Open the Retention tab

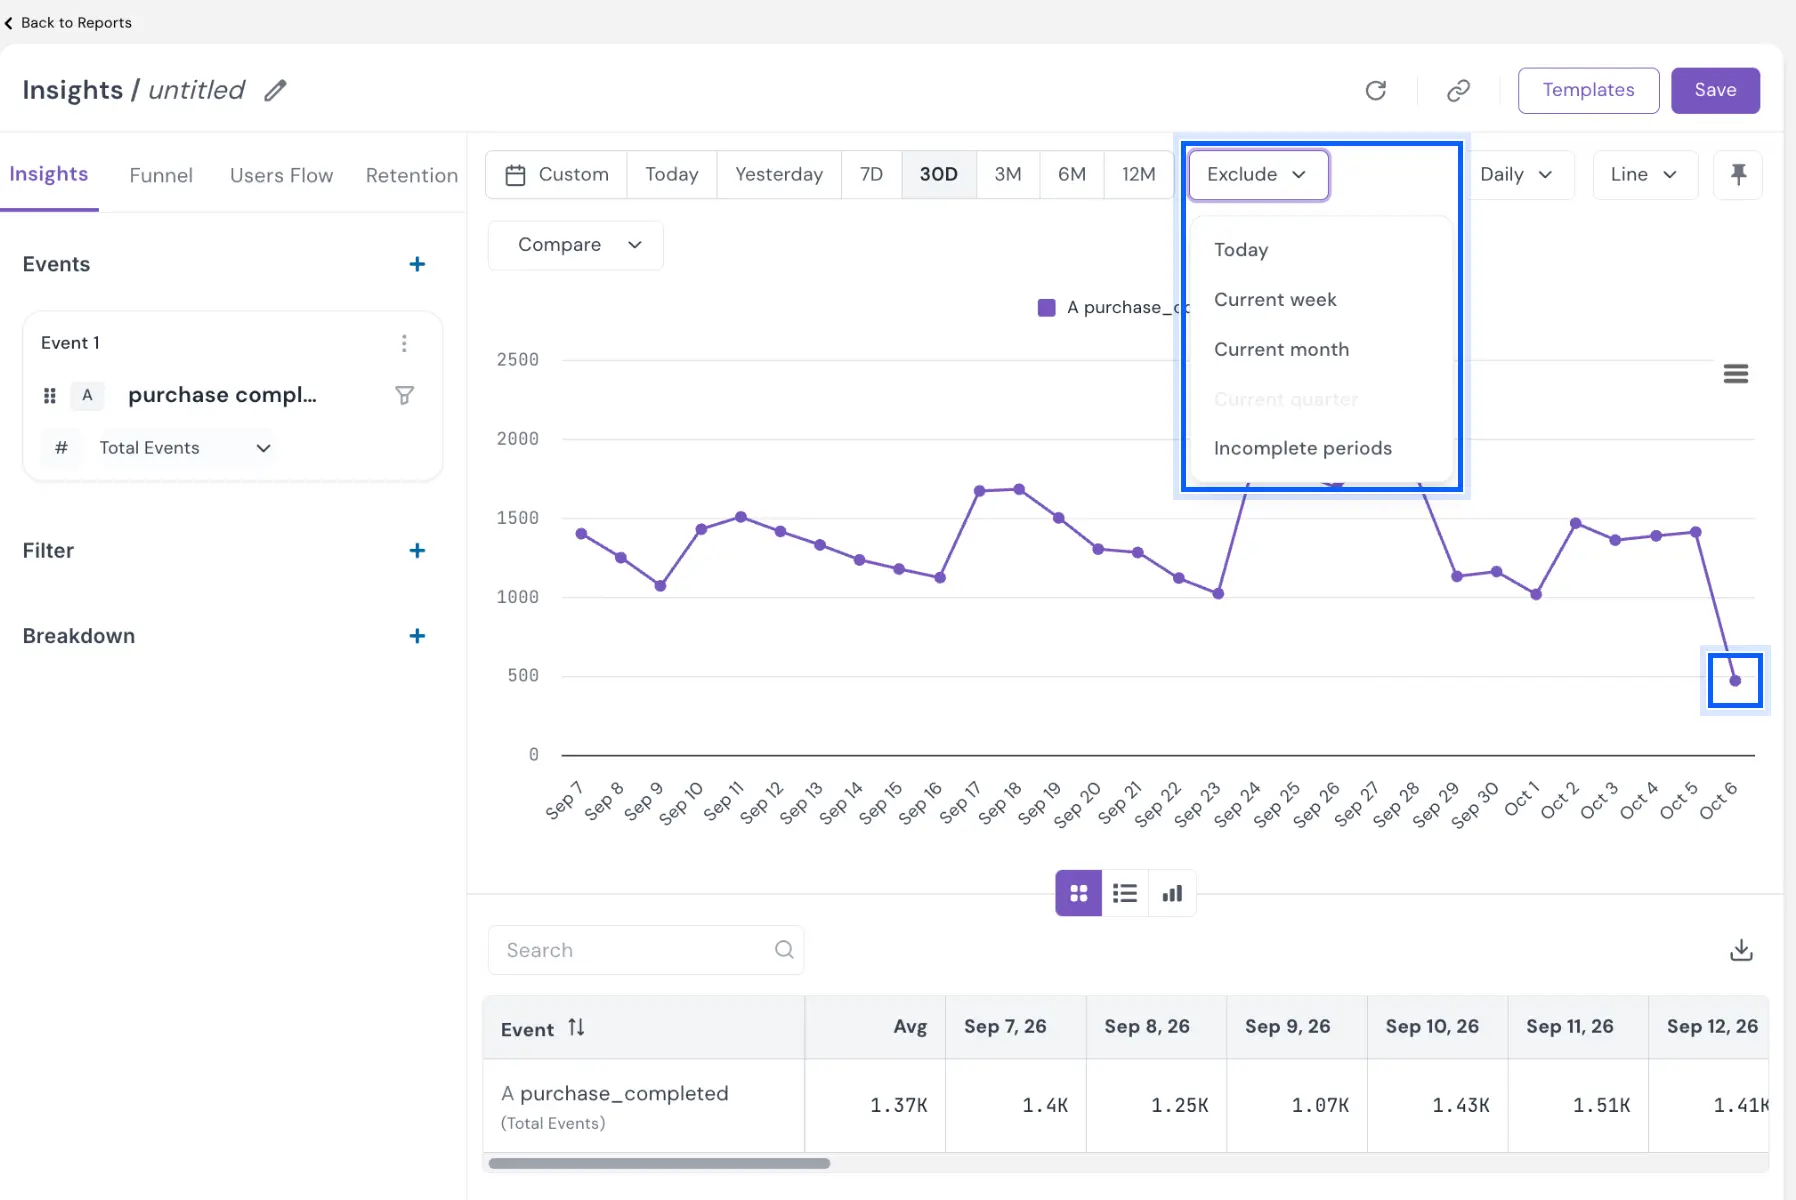click(x=411, y=176)
